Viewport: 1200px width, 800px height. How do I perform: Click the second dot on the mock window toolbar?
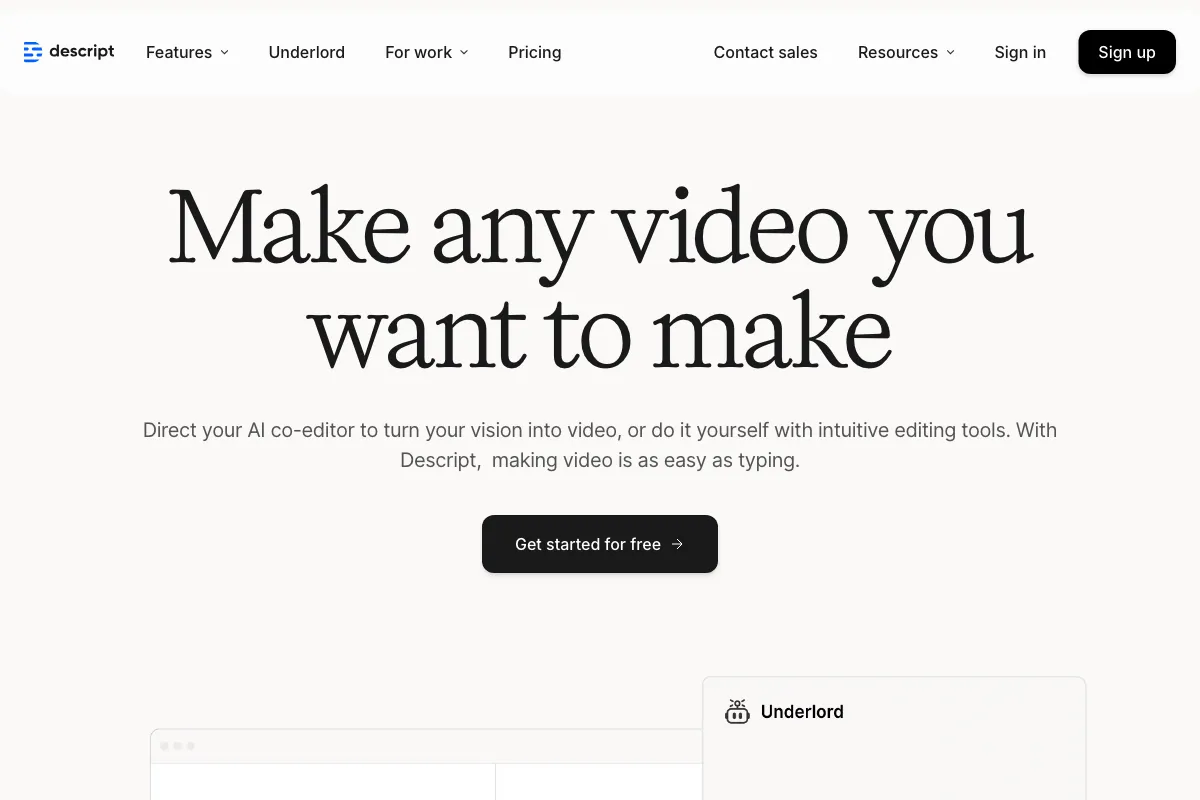point(178,746)
